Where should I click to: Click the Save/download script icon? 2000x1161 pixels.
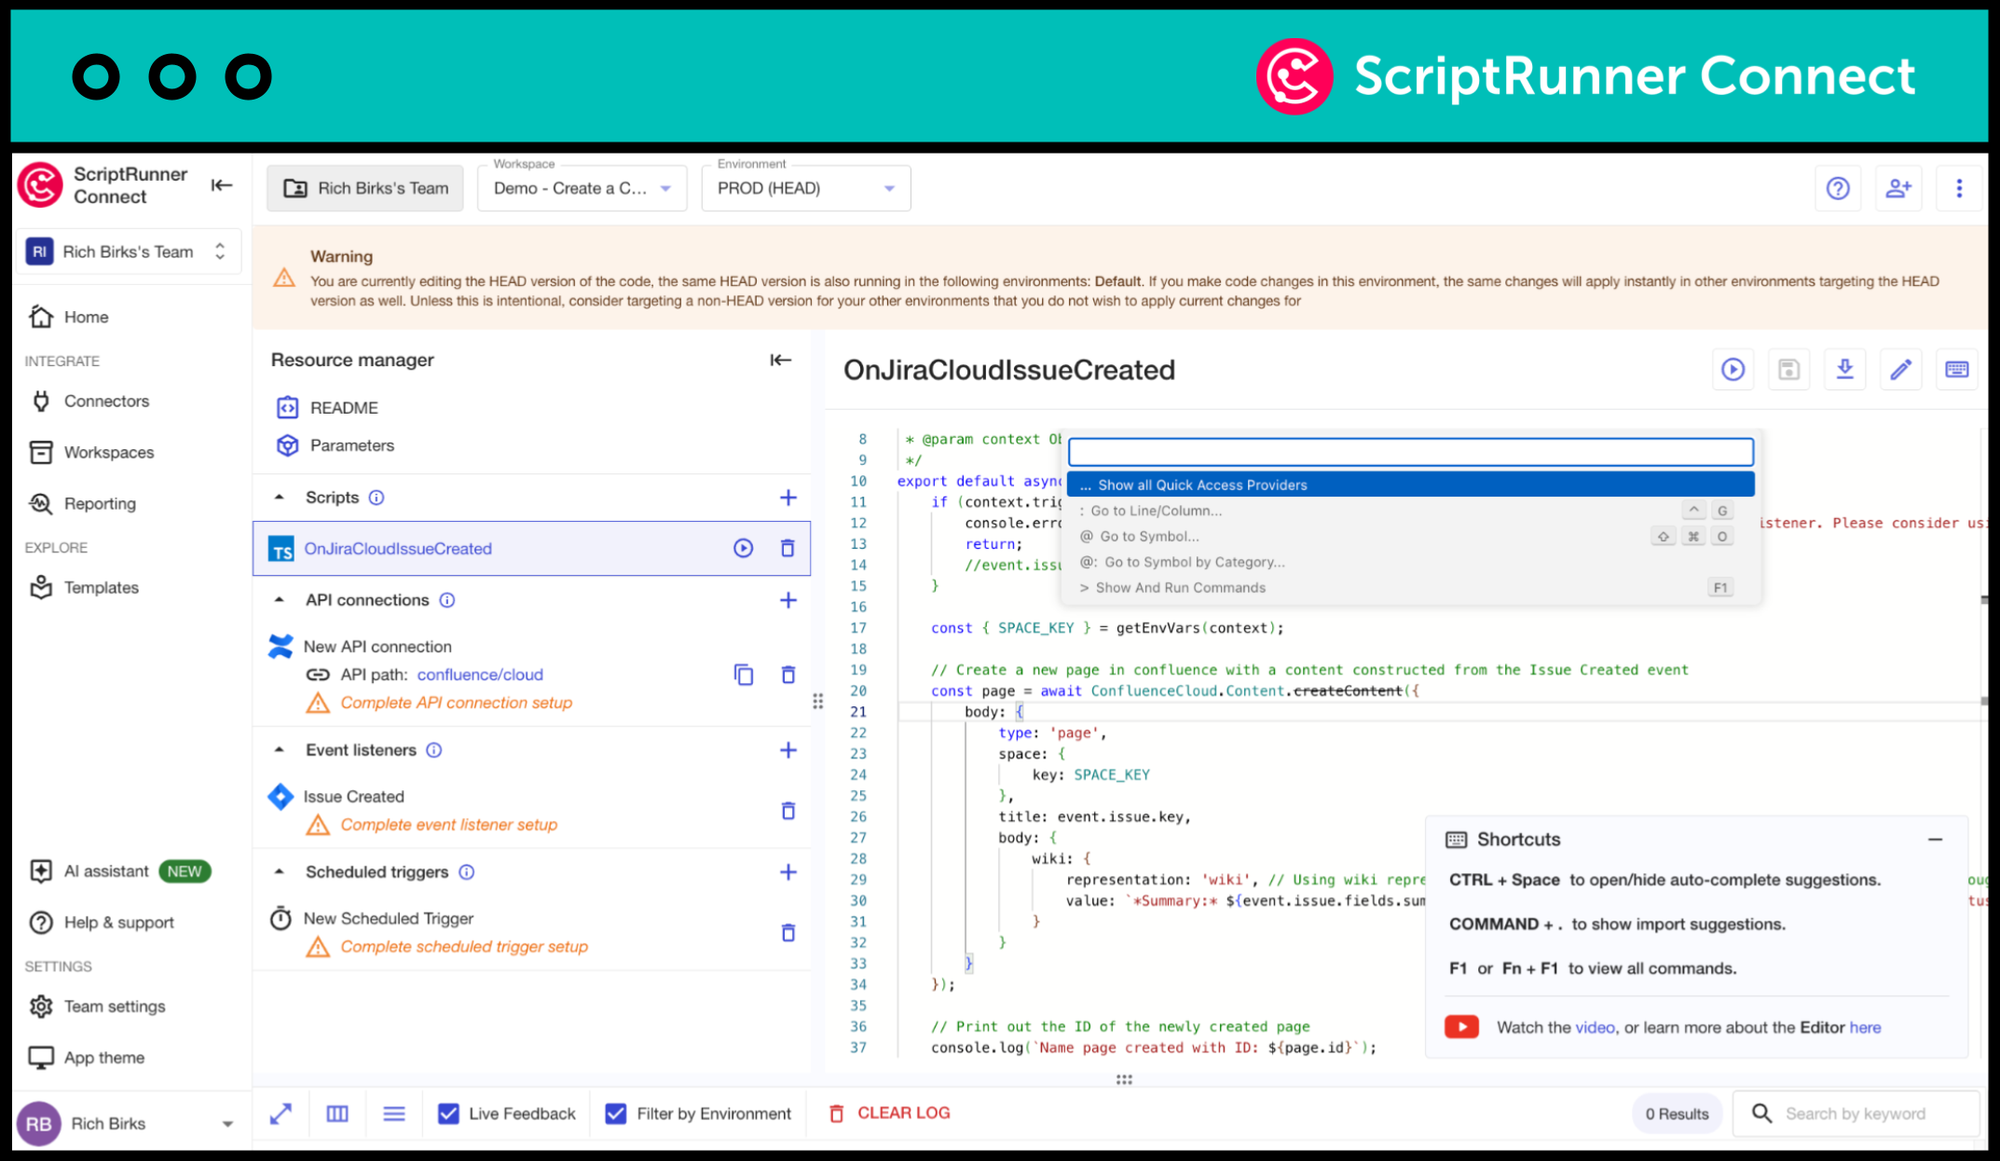point(1845,369)
